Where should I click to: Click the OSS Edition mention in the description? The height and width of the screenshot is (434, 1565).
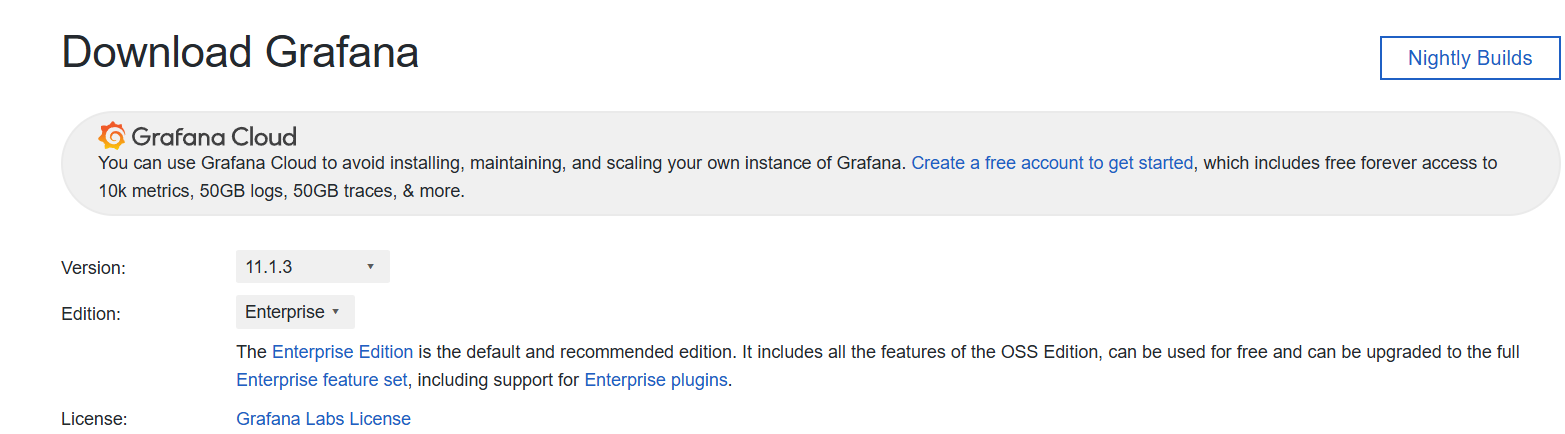(1051, 352)
